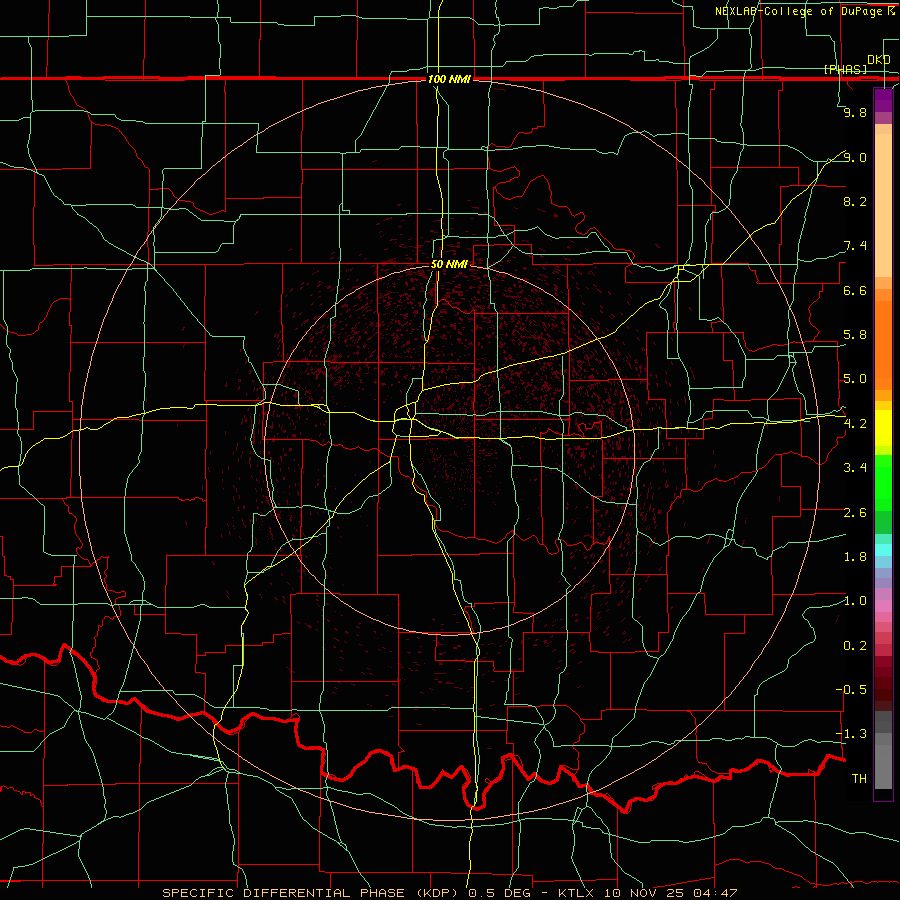This screenshot has height=900, width=900.
Task: Pick the cyan band in the color bar
Action: 883,550
